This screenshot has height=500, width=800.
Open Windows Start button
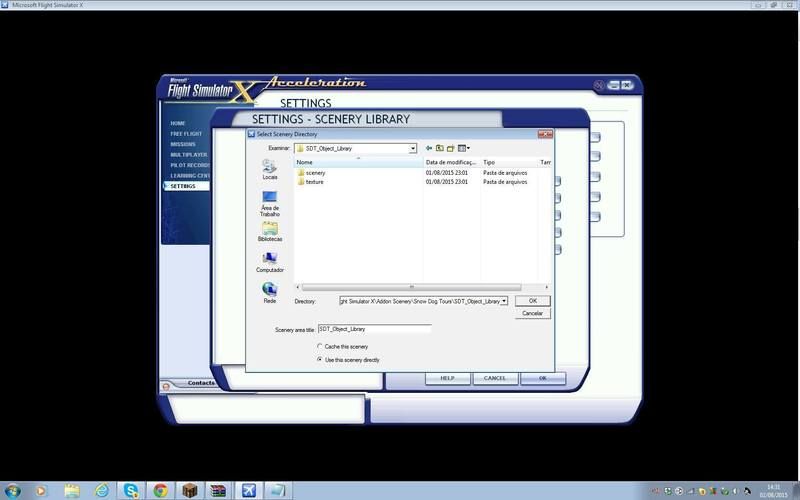click(x=12, y=491)
